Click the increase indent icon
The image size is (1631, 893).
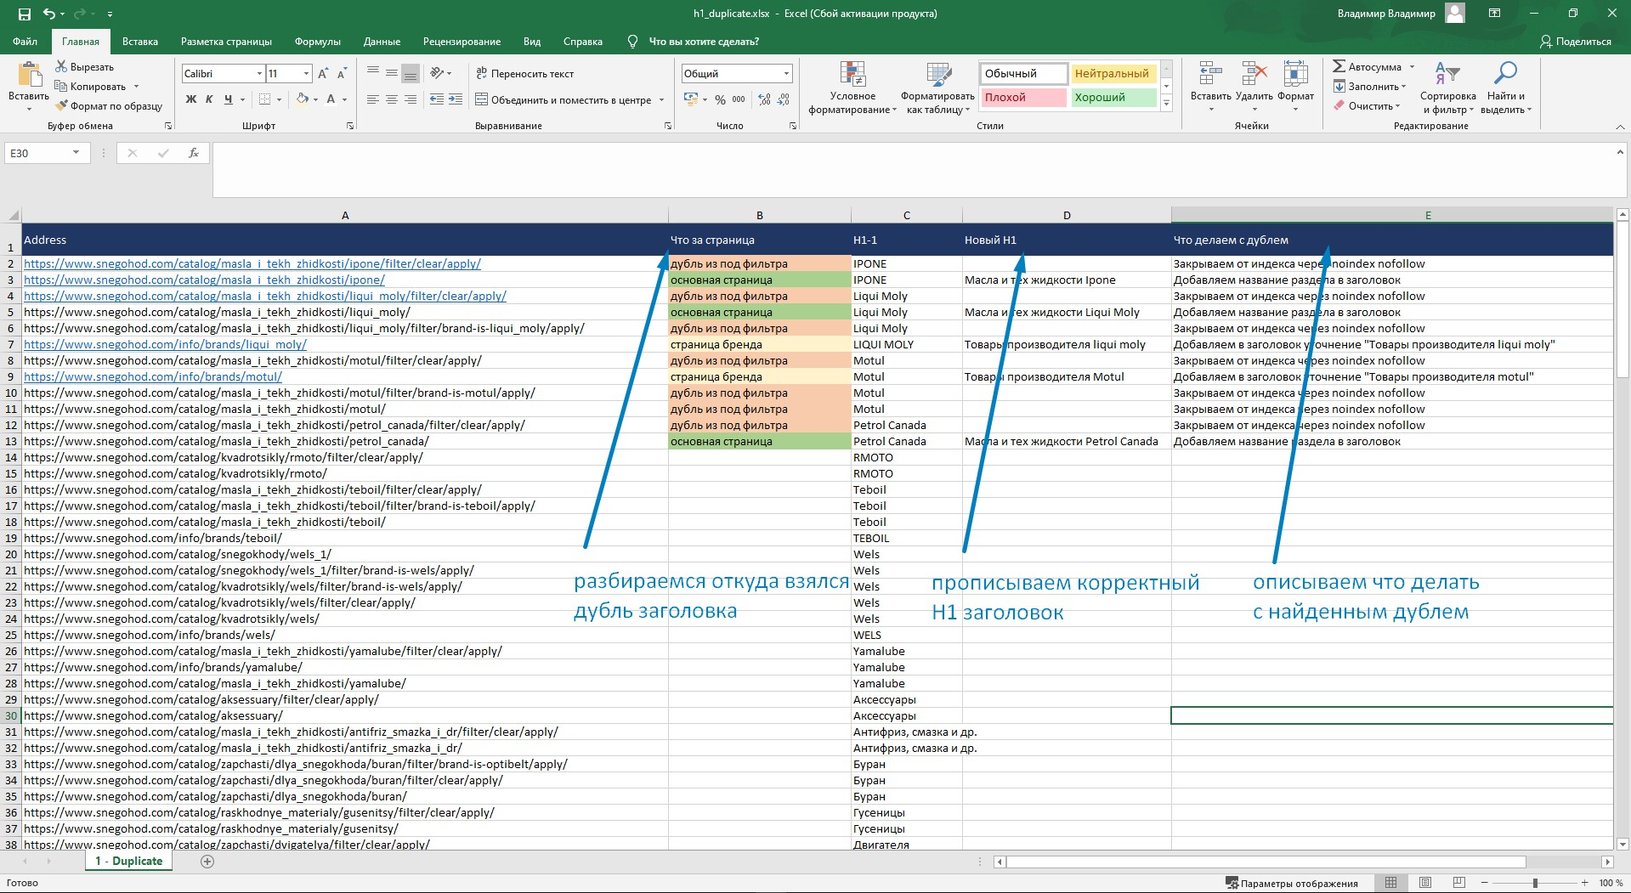click(x=456, y=99)
